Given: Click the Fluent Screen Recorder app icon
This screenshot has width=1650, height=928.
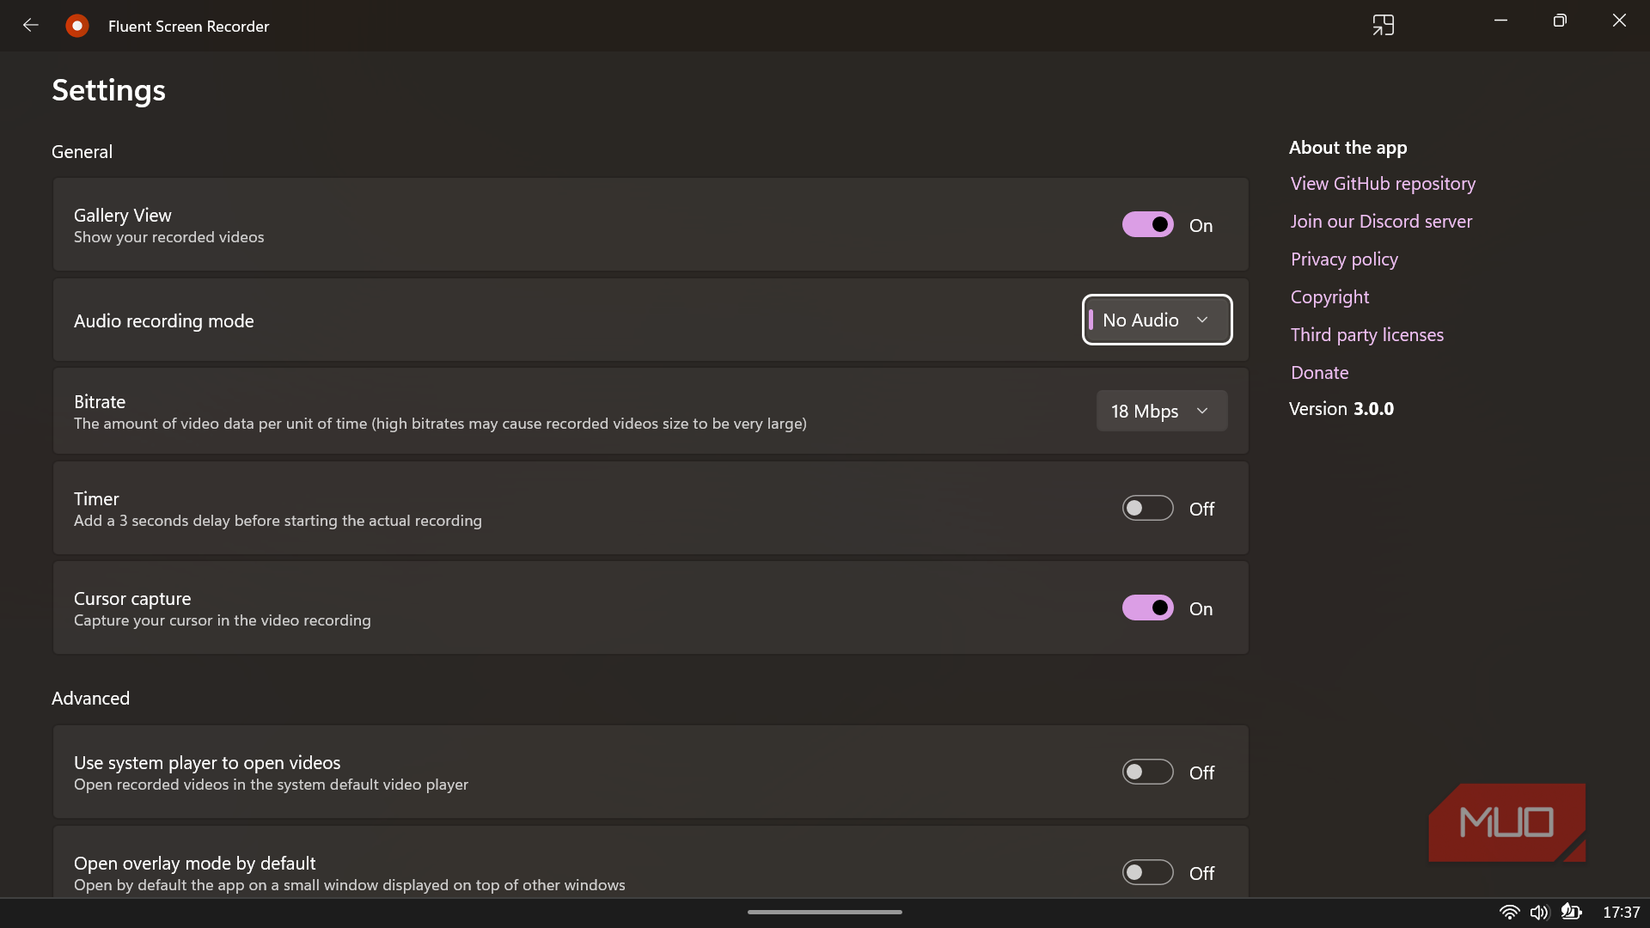Looking at the screenshot, I should pyautogui.click(x=77, y=25).
